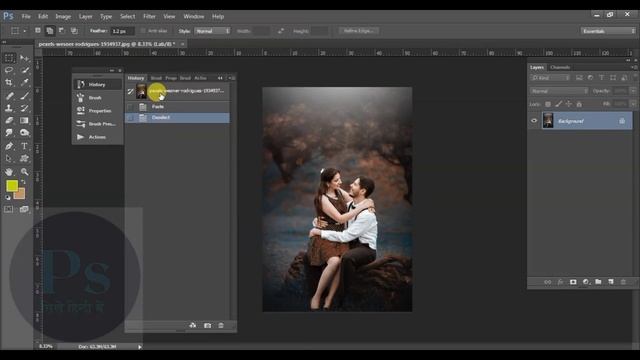Select the Hand tool
This screenshot has height=360, width=640.
(x=9, y=172)
